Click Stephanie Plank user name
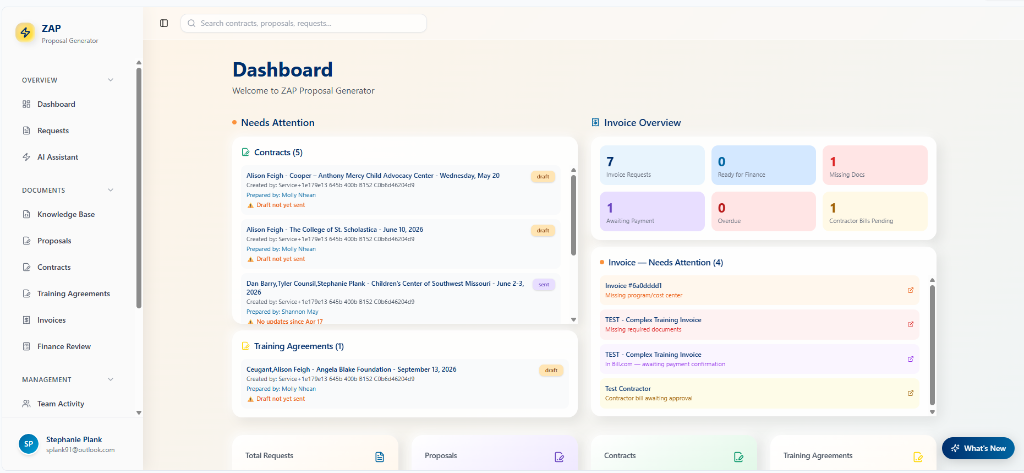 pos(74,440)
